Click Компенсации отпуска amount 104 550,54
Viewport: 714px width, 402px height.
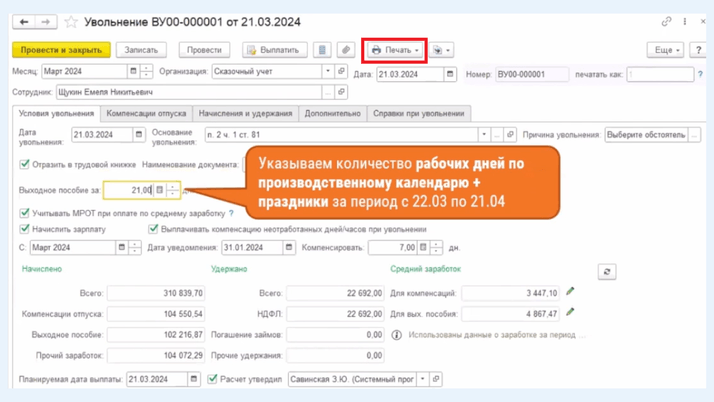pyautogui.click(x=156, y=314)
